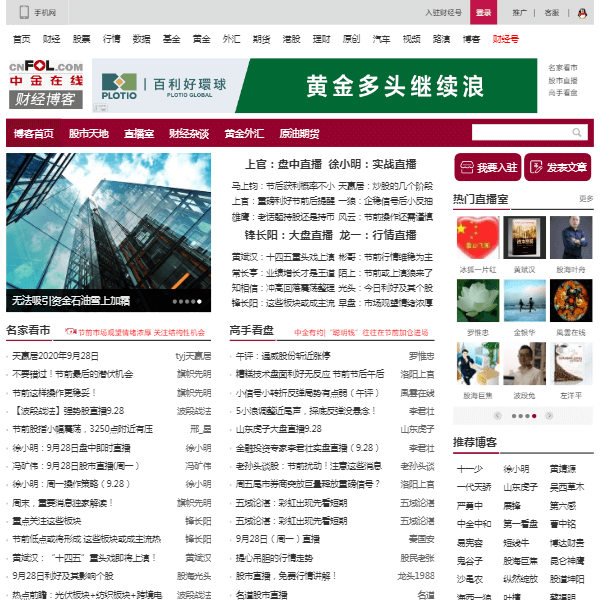Image resolution: width=600 pixels, height=600 pixels.
Task: Go to 首页 in top navigation
Action: (21, 39)
